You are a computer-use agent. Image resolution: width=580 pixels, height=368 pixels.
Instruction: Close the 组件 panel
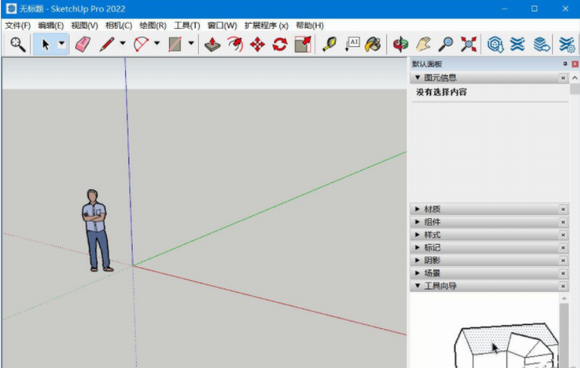coord(563,222)
